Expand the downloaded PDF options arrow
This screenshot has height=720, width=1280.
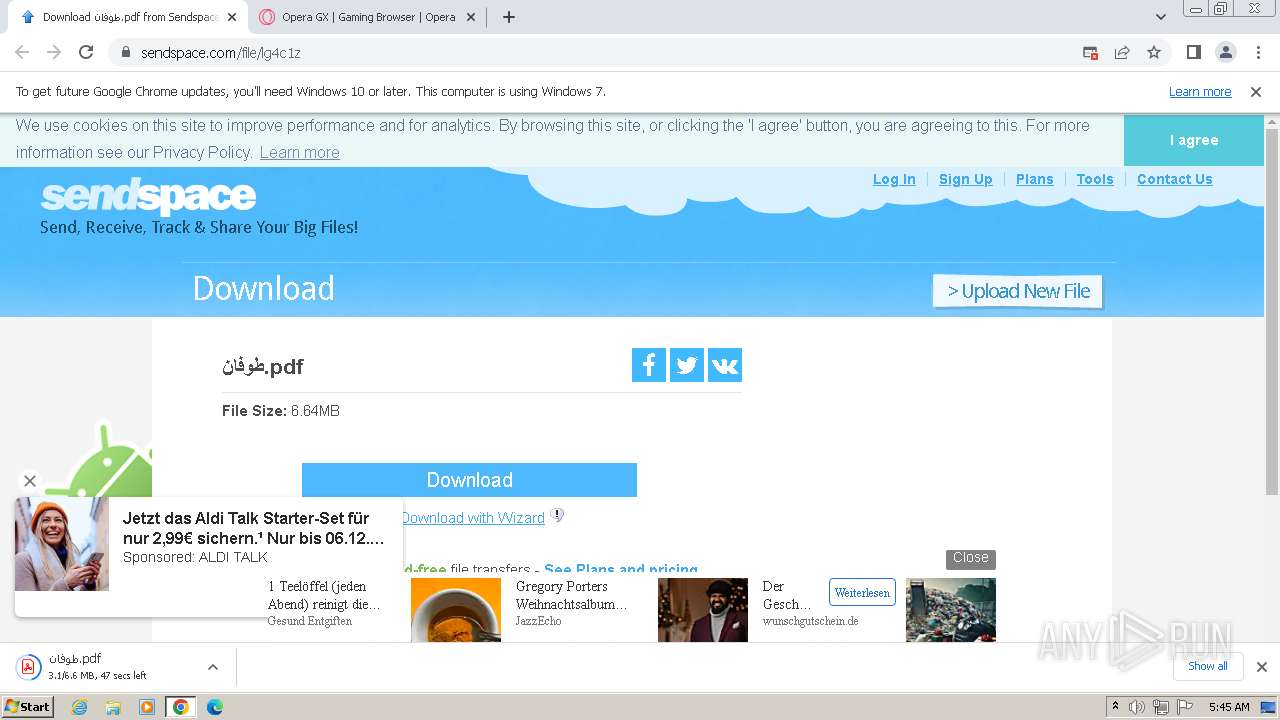pos(212,667)
